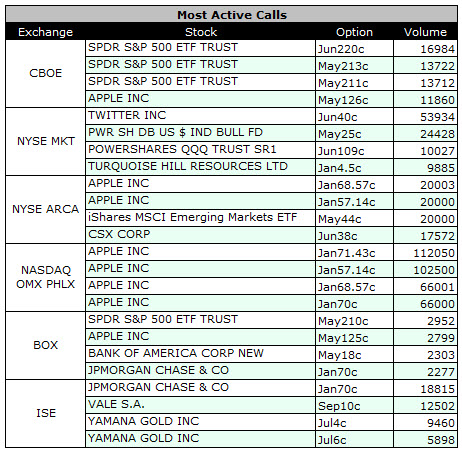Click the Option column header
This screenshot has height=452, width=462.
[354, 32]
